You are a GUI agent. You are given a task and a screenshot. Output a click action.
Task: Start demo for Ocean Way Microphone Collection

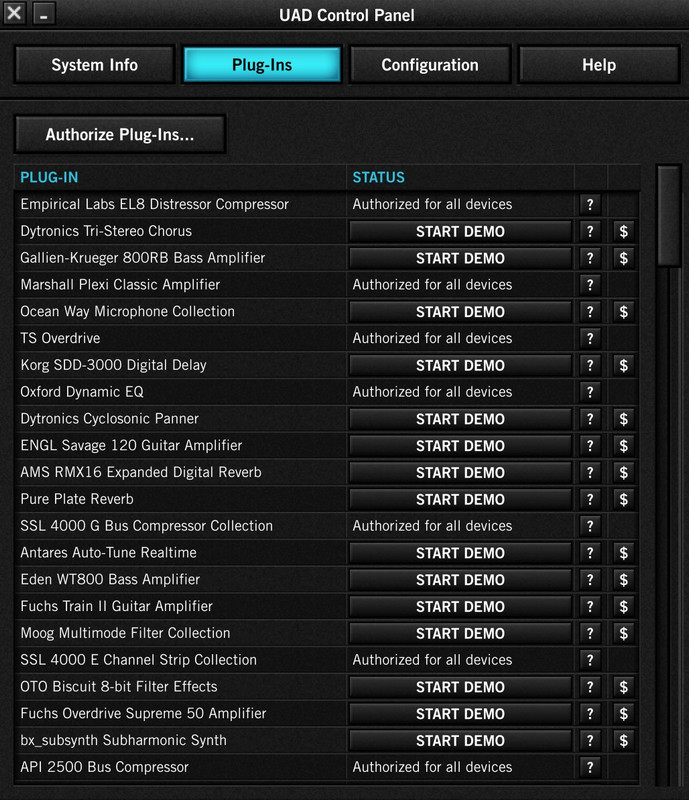[x=460, y=312]
